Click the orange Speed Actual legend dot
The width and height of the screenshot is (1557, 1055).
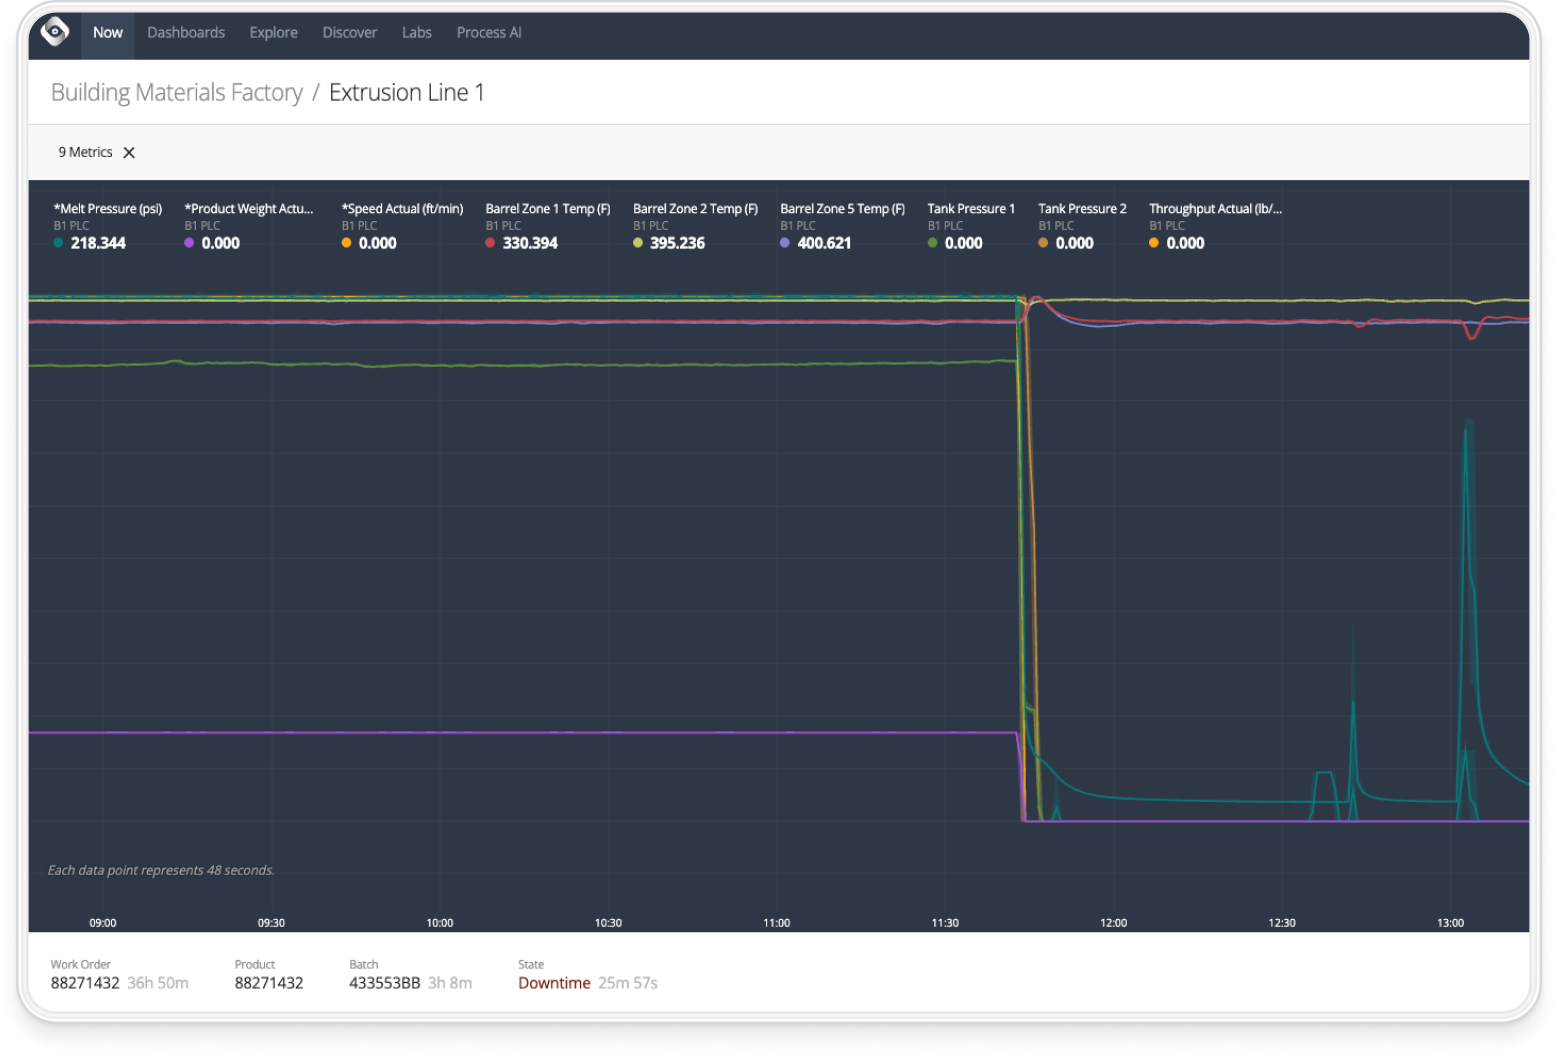(x=347, y=243)
